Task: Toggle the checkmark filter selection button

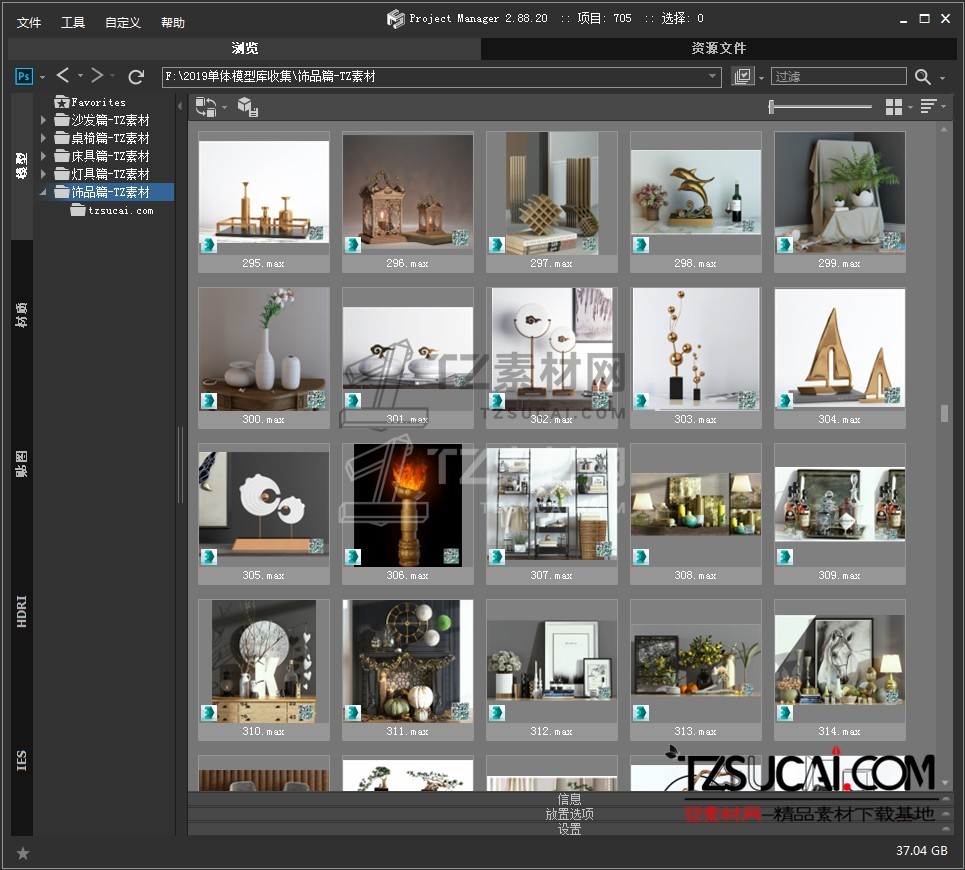Action: (742, 76)
